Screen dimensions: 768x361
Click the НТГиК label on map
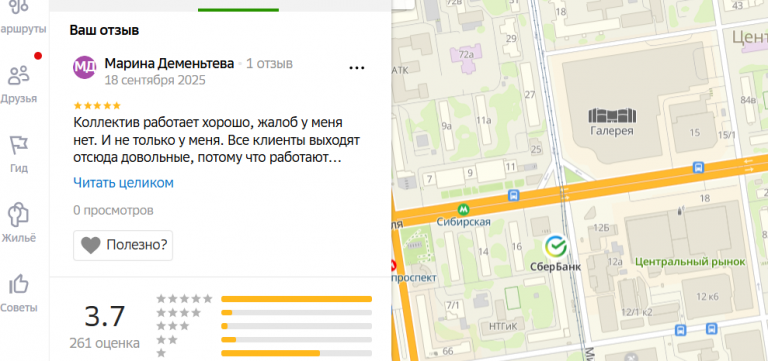pos(503,326)
